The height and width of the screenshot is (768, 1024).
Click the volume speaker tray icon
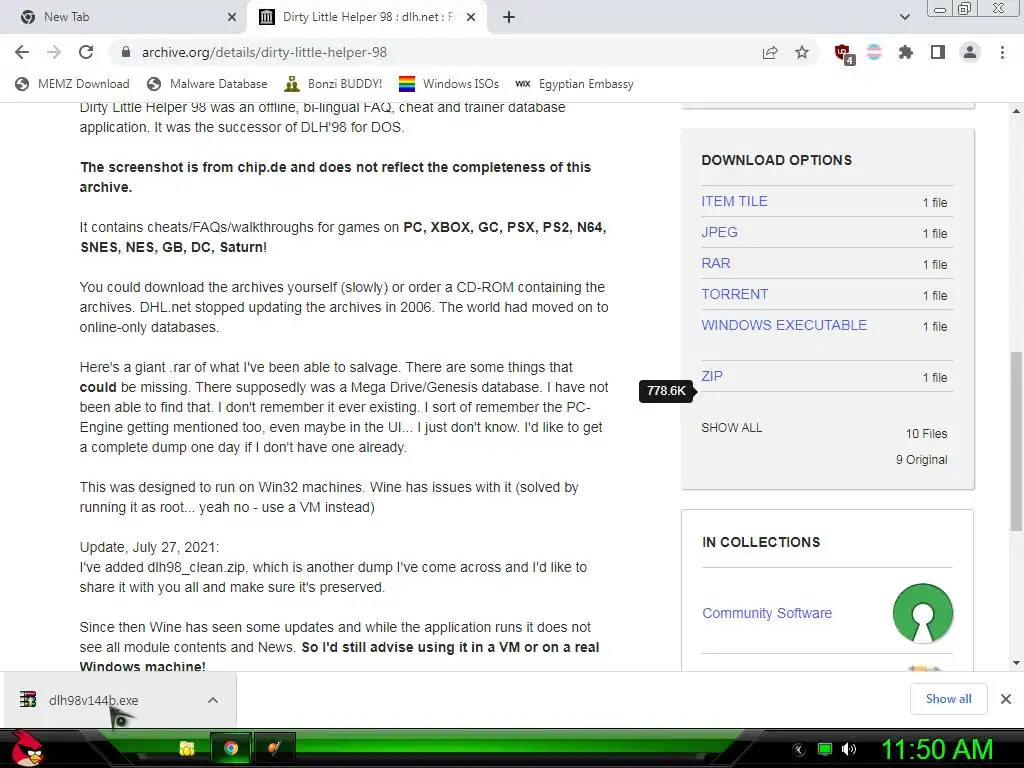pos(849,749)
